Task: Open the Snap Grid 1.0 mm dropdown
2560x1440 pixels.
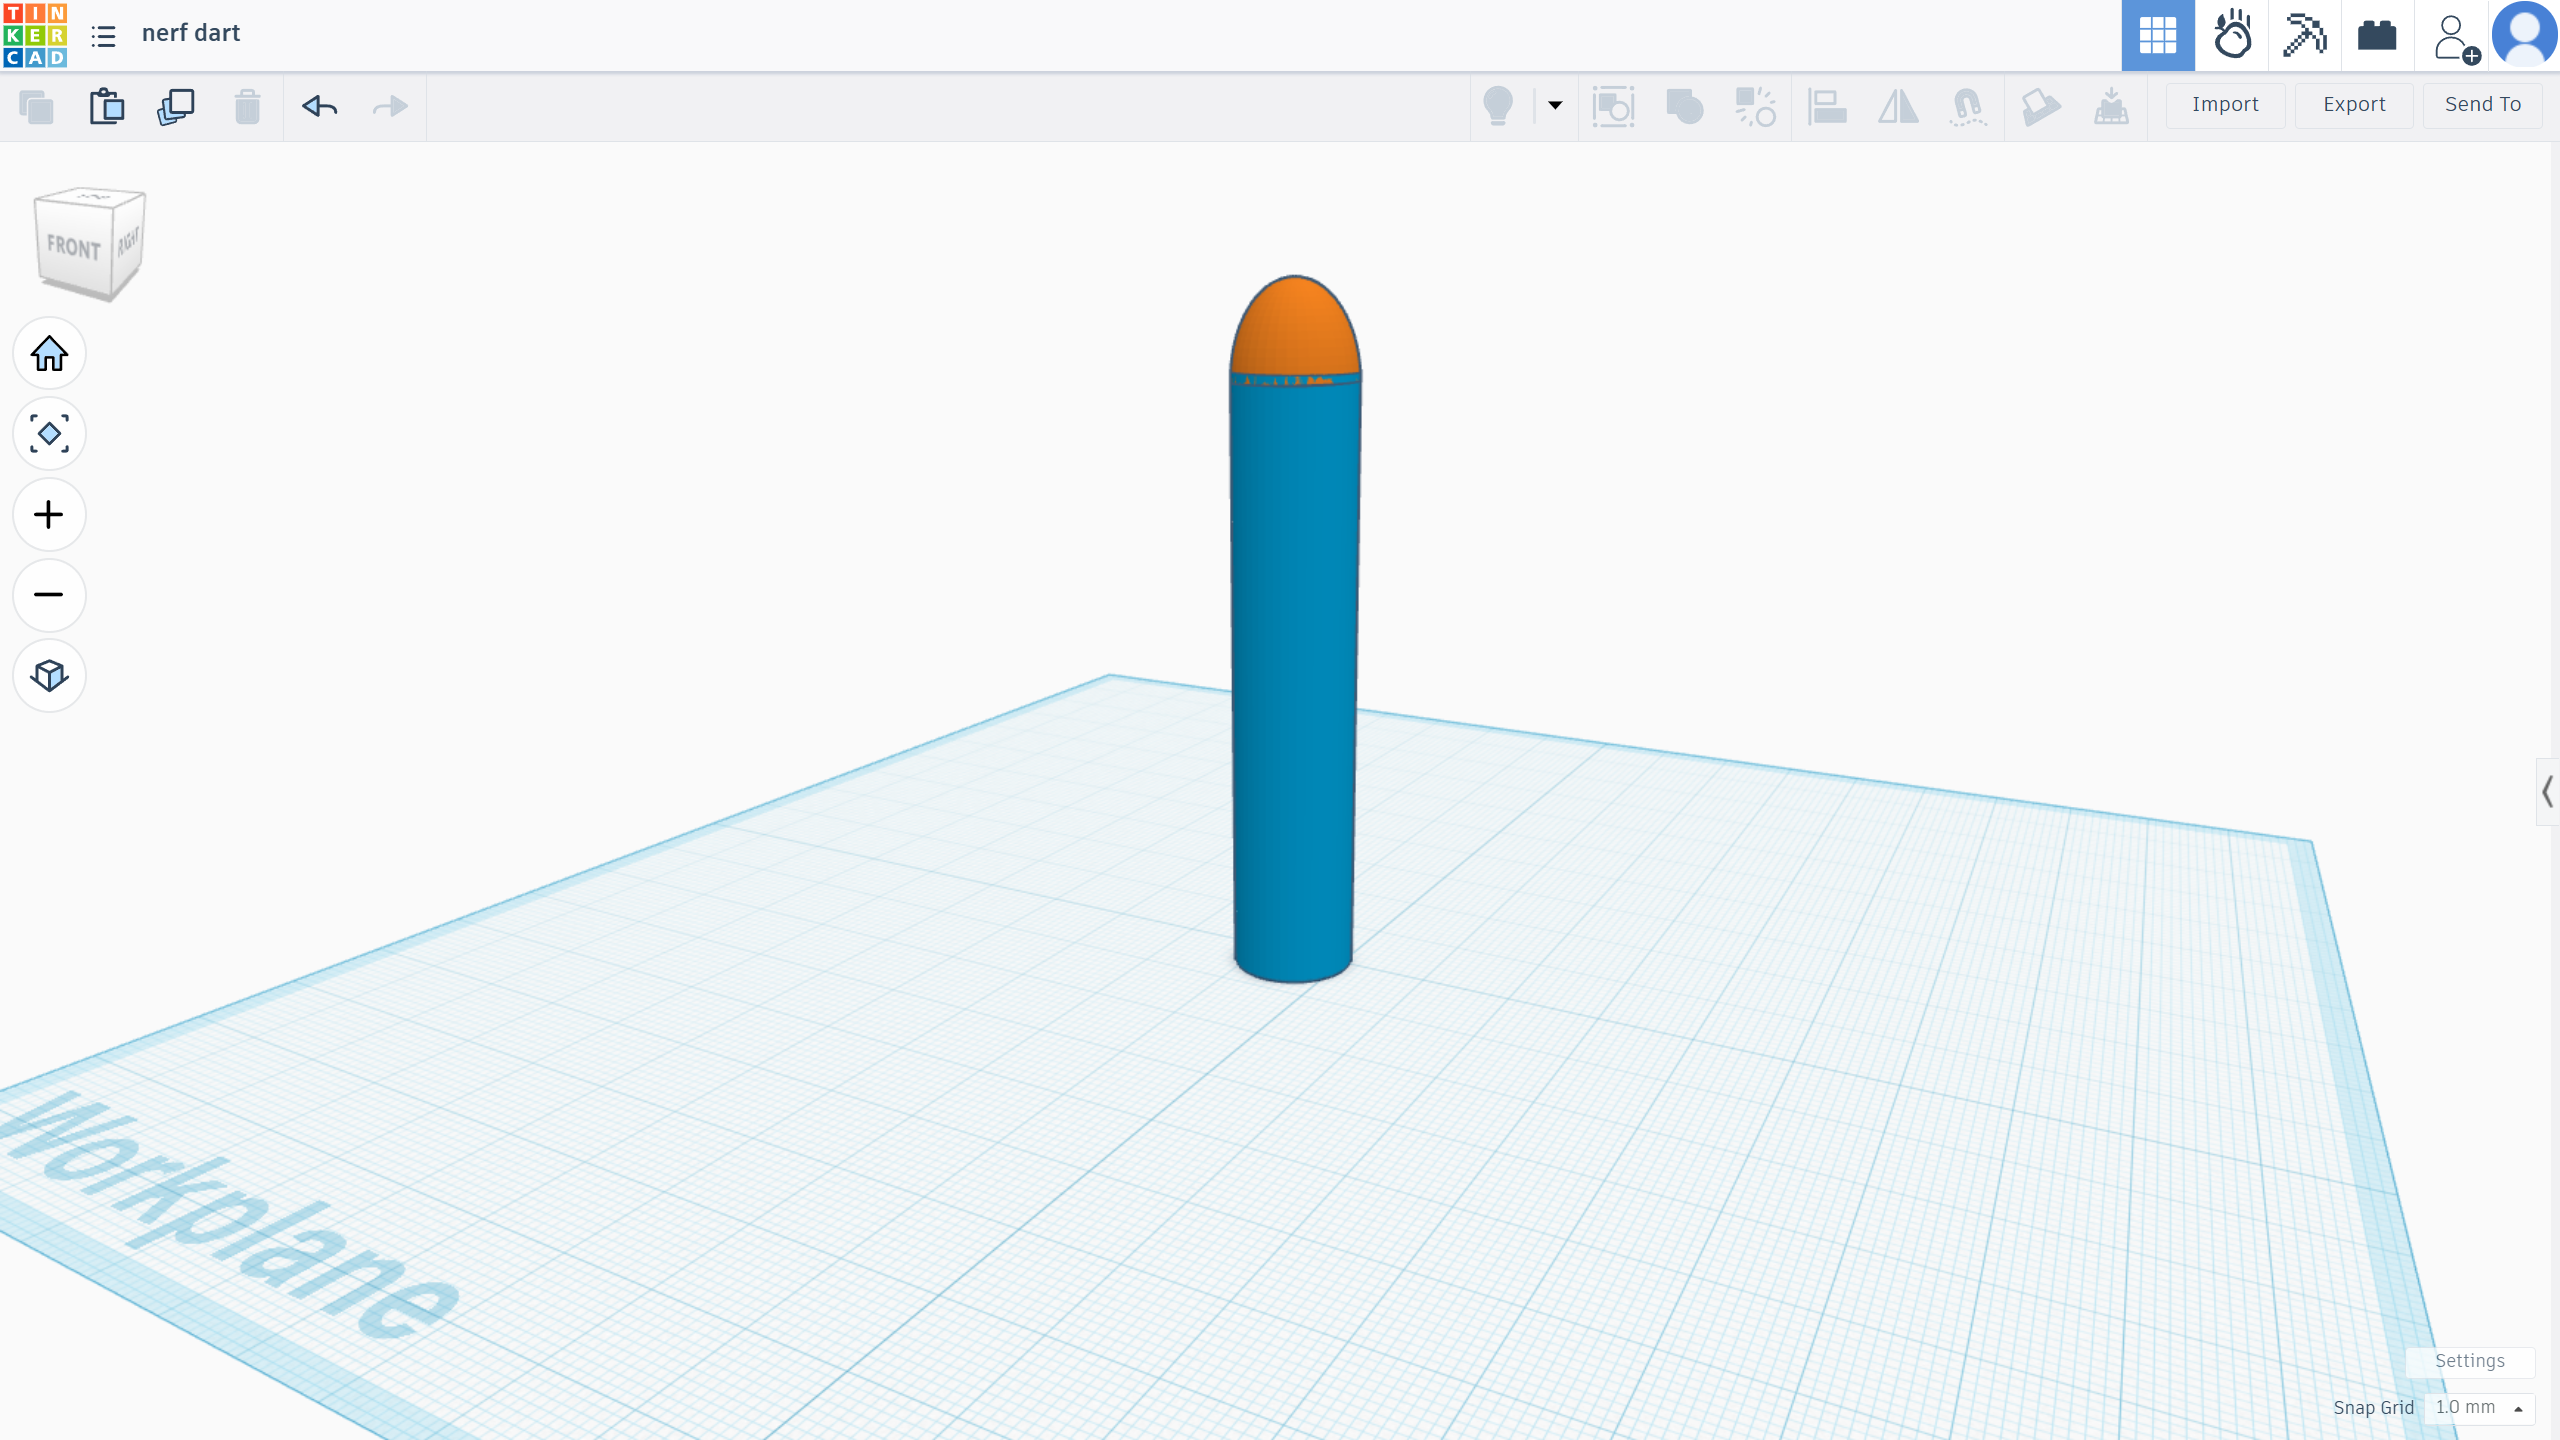Action: click(x=2479, y=1408)
